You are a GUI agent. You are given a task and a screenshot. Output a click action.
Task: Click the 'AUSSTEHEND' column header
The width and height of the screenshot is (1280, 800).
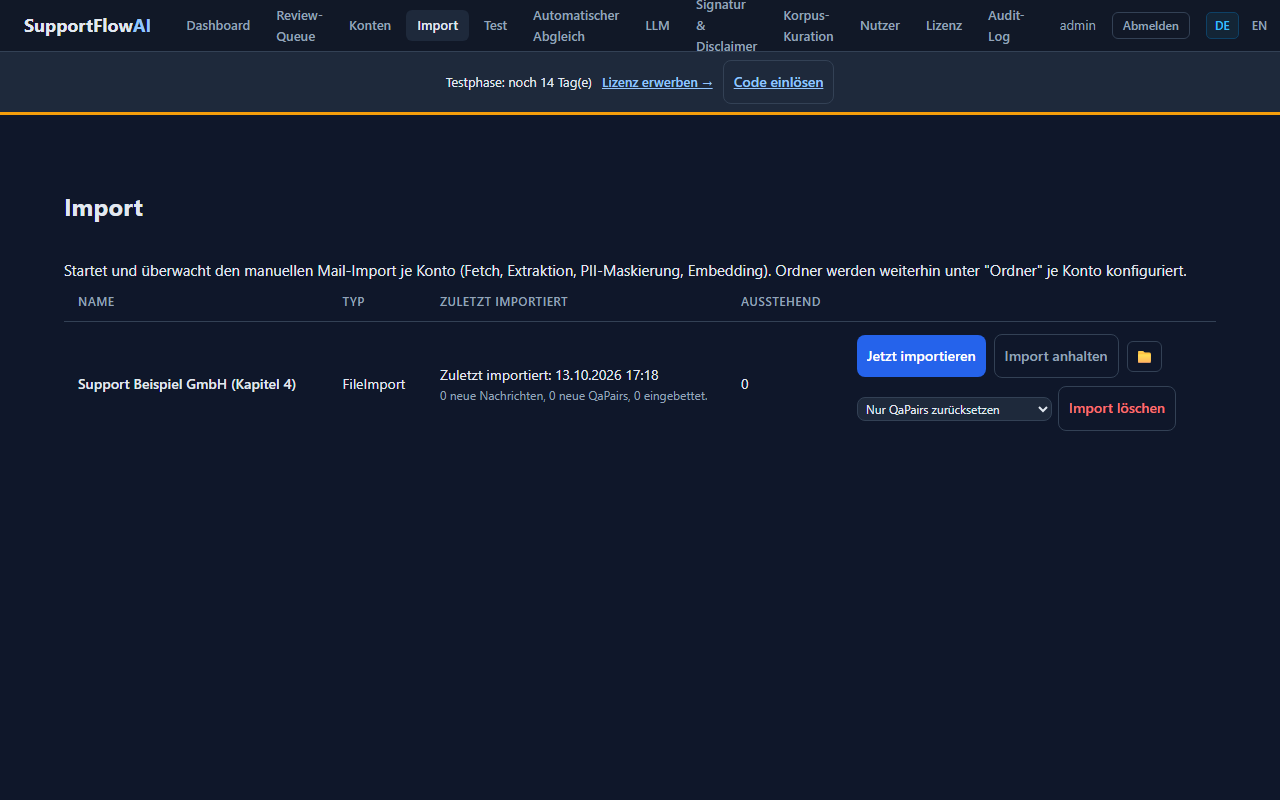coord(781,302)
